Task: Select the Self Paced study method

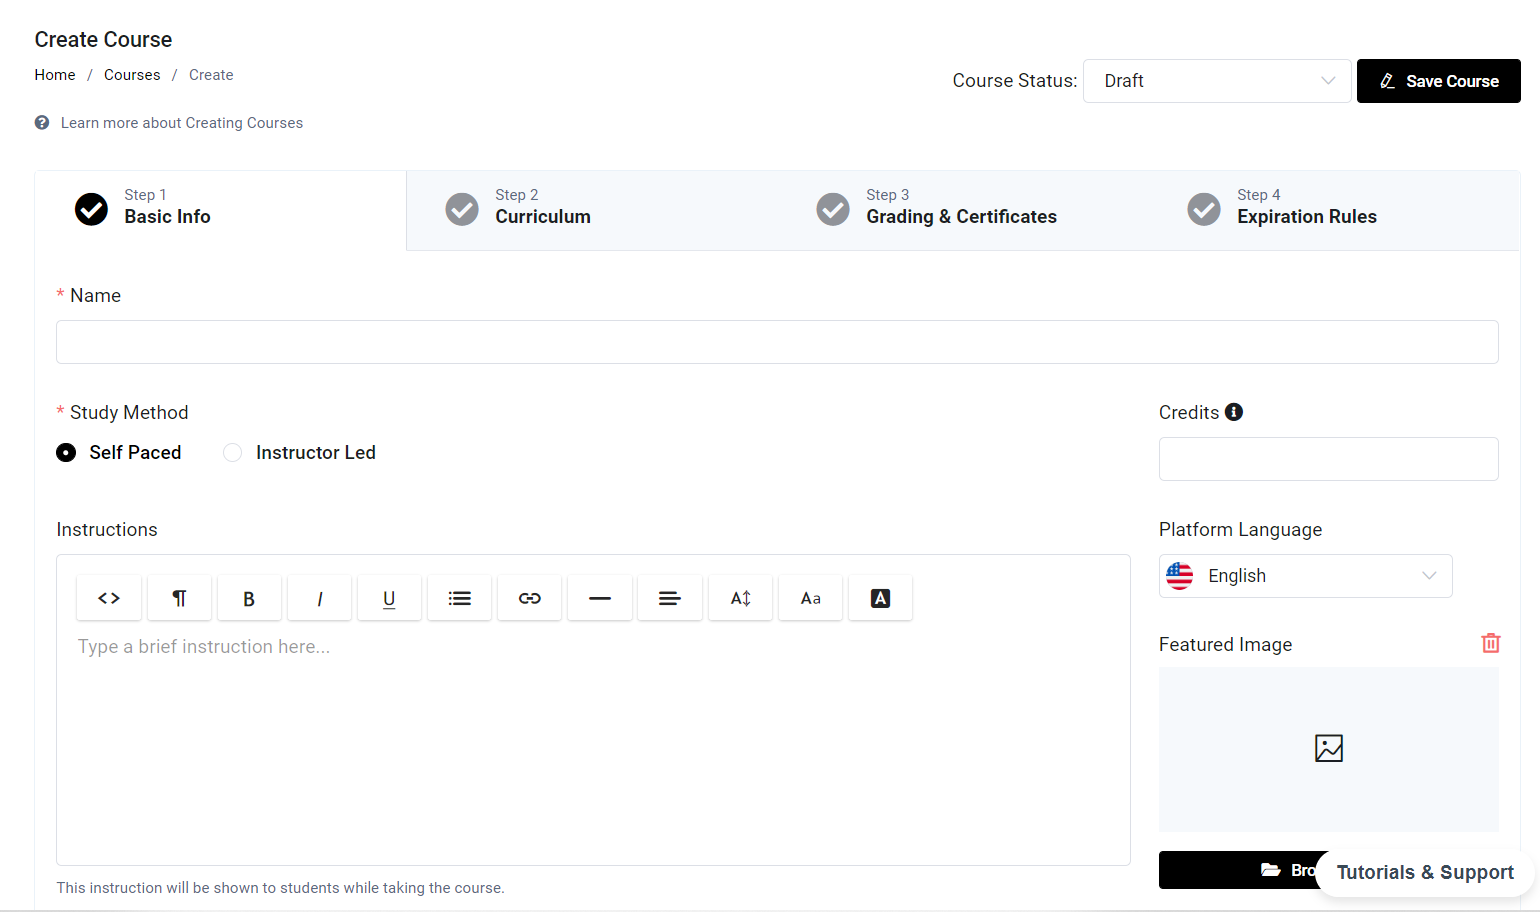Action: 66,453
